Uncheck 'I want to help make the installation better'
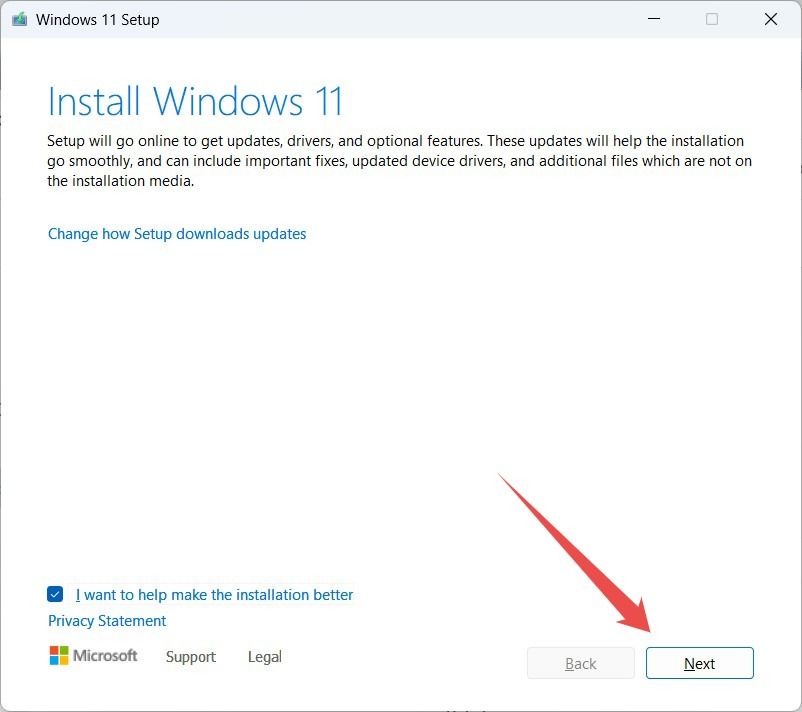Viewport: 802px width, 712px height. click(55, 594)
